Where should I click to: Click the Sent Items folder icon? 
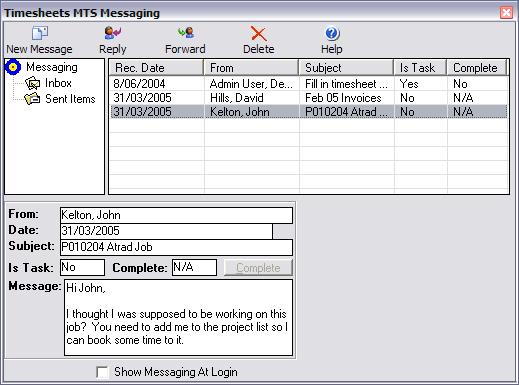tap(32, 99)
